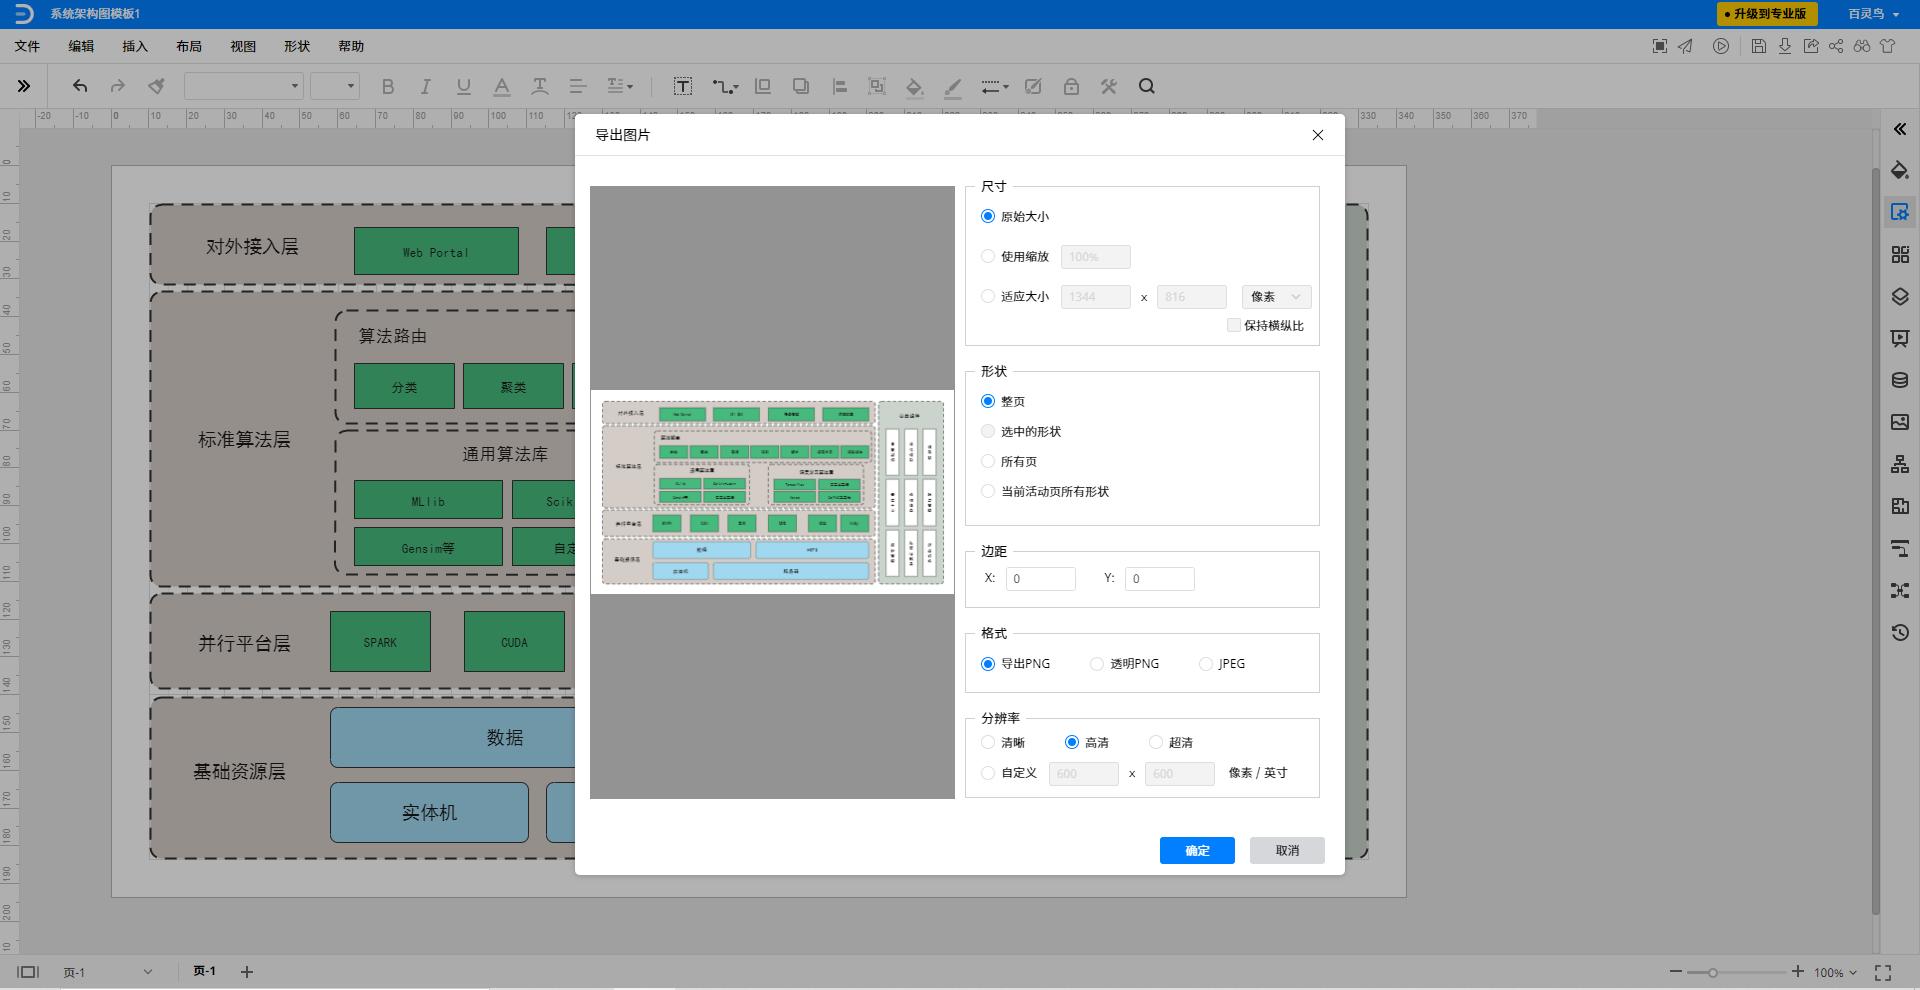Viewport: 1920px width, 990px height.
Task: Open the 像素 unit dropdown
Action: tap(1276, 297)
